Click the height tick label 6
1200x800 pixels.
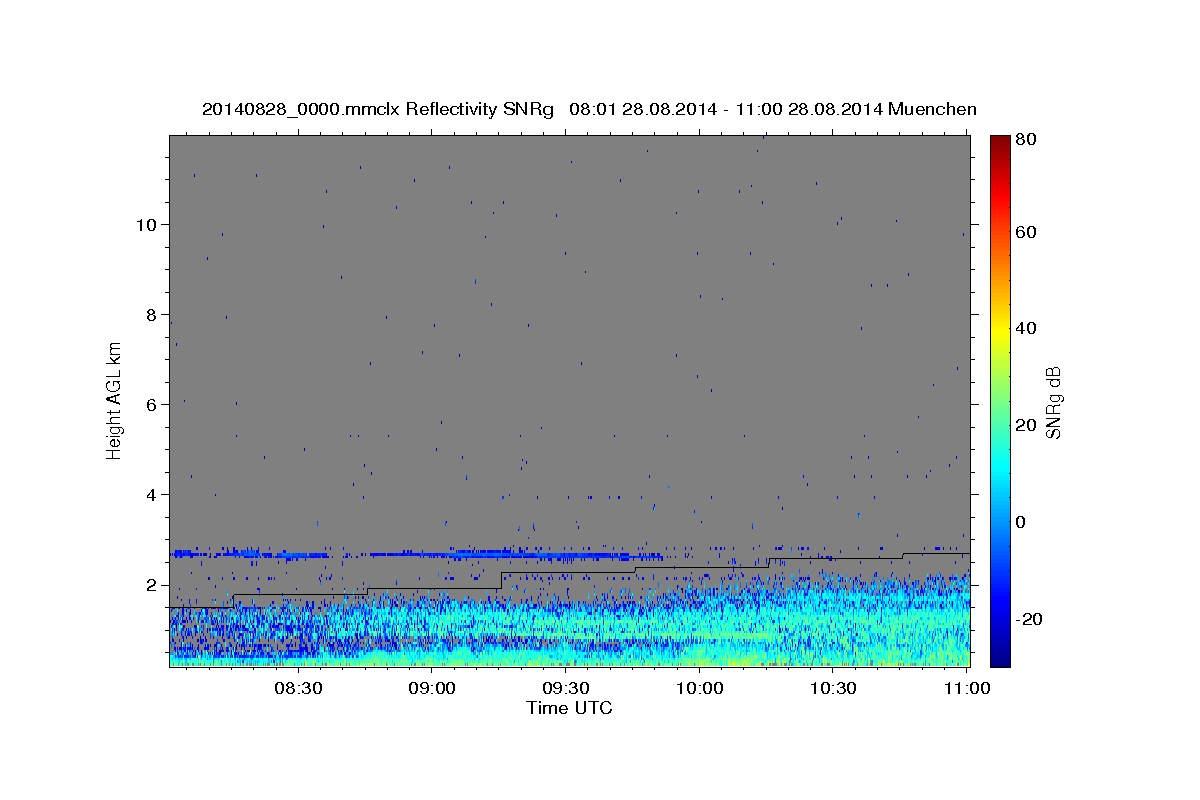[x=149, y=404]
